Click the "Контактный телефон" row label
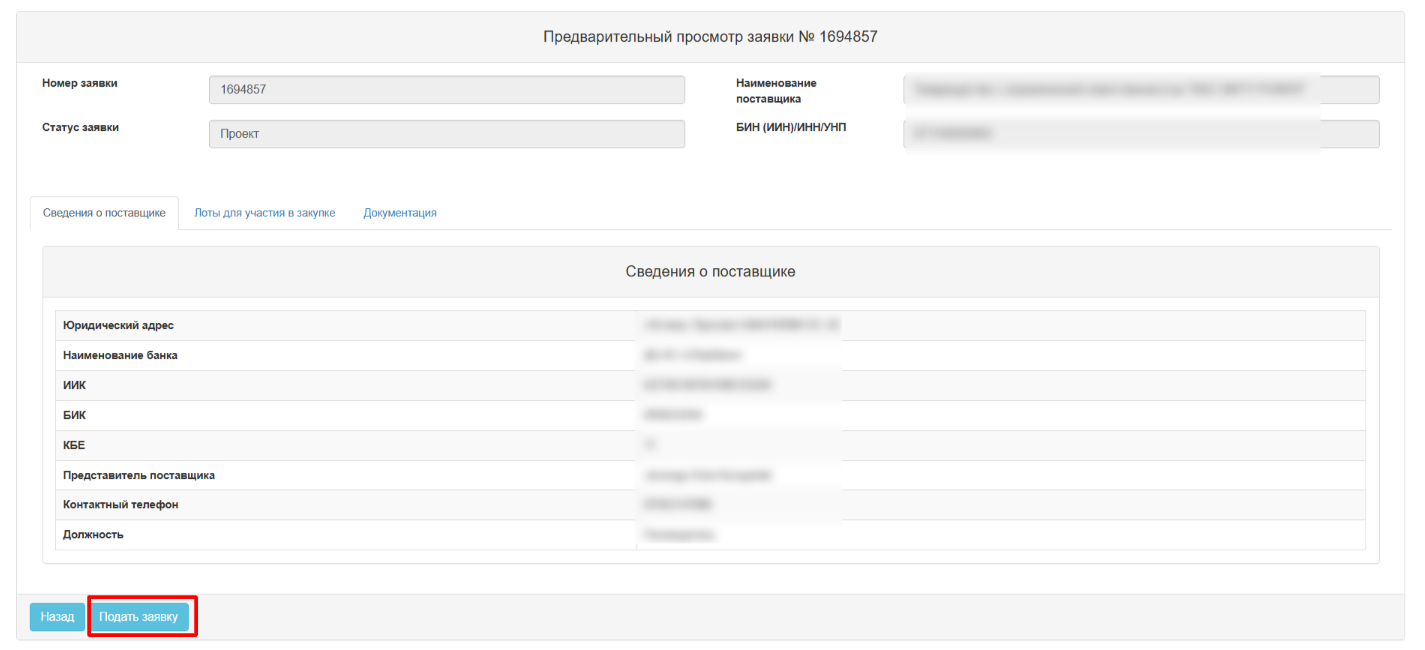The height and width of the screenshot is (650, 1425). [x=120, y=505]
